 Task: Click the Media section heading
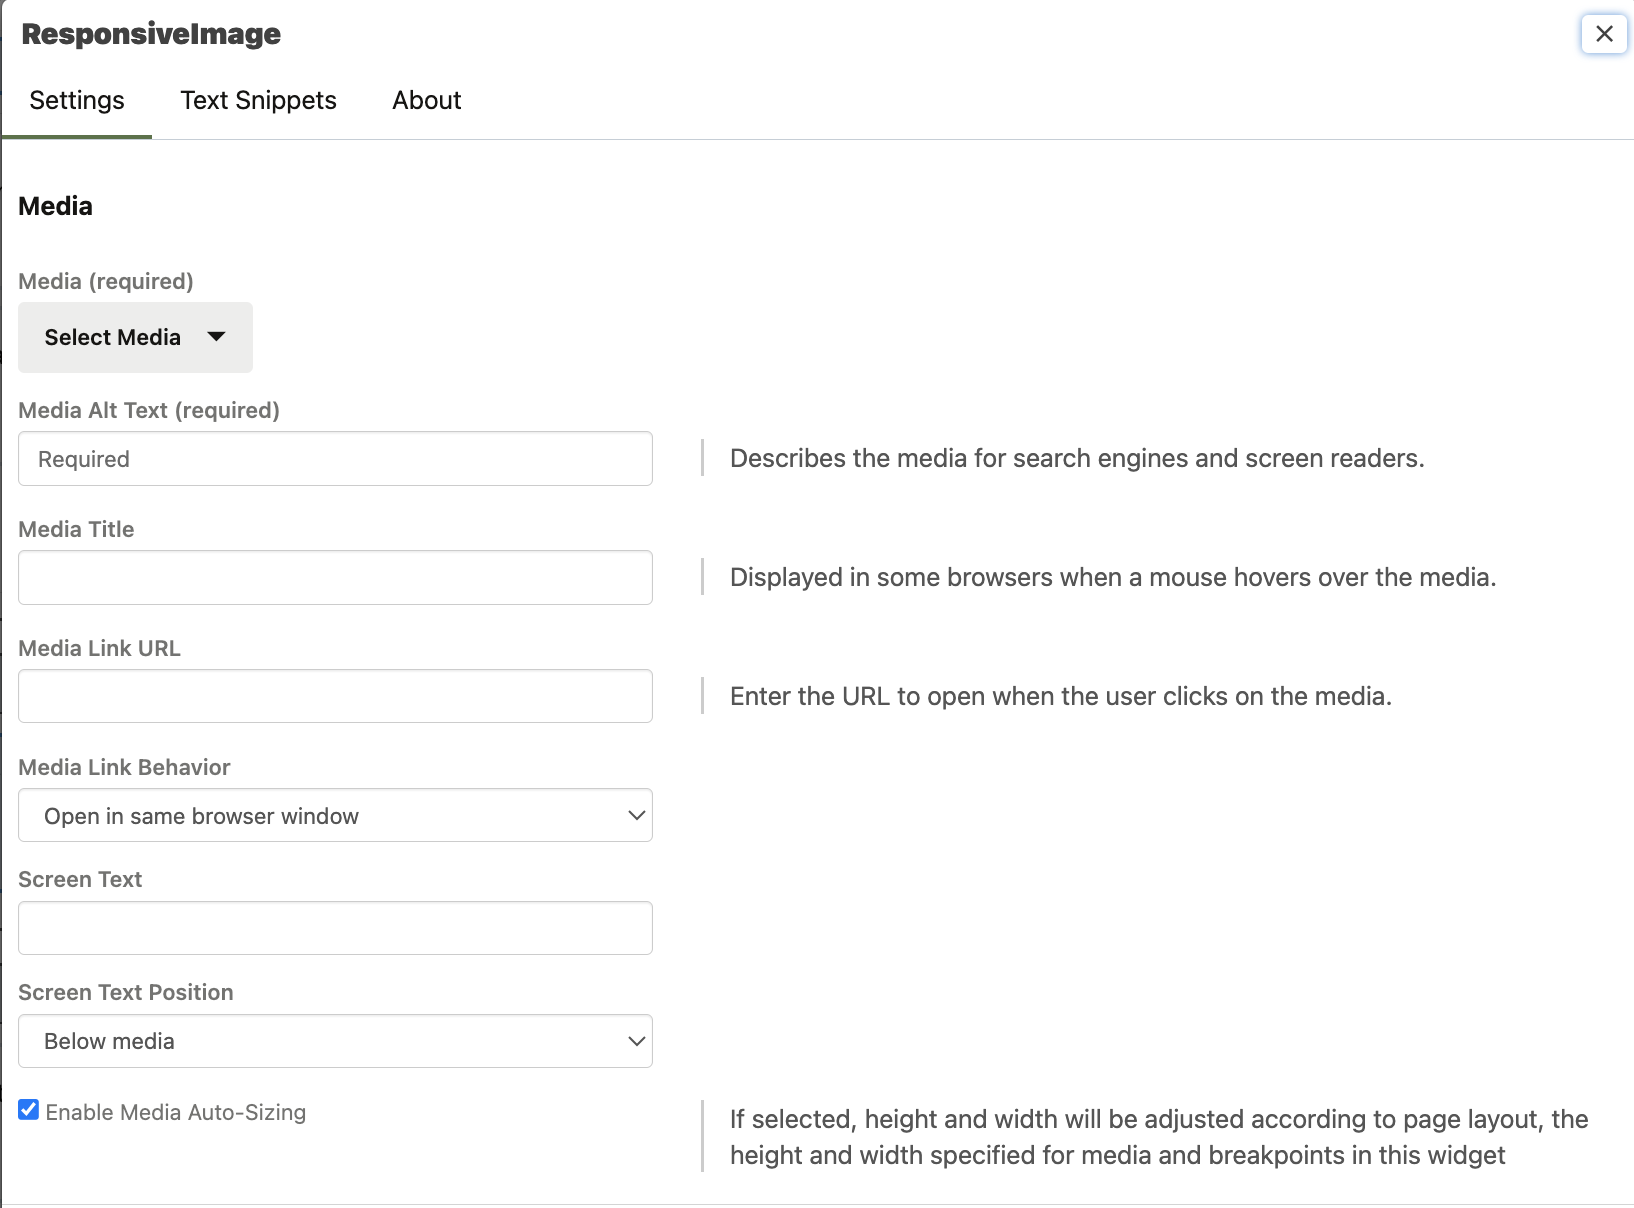56,206
